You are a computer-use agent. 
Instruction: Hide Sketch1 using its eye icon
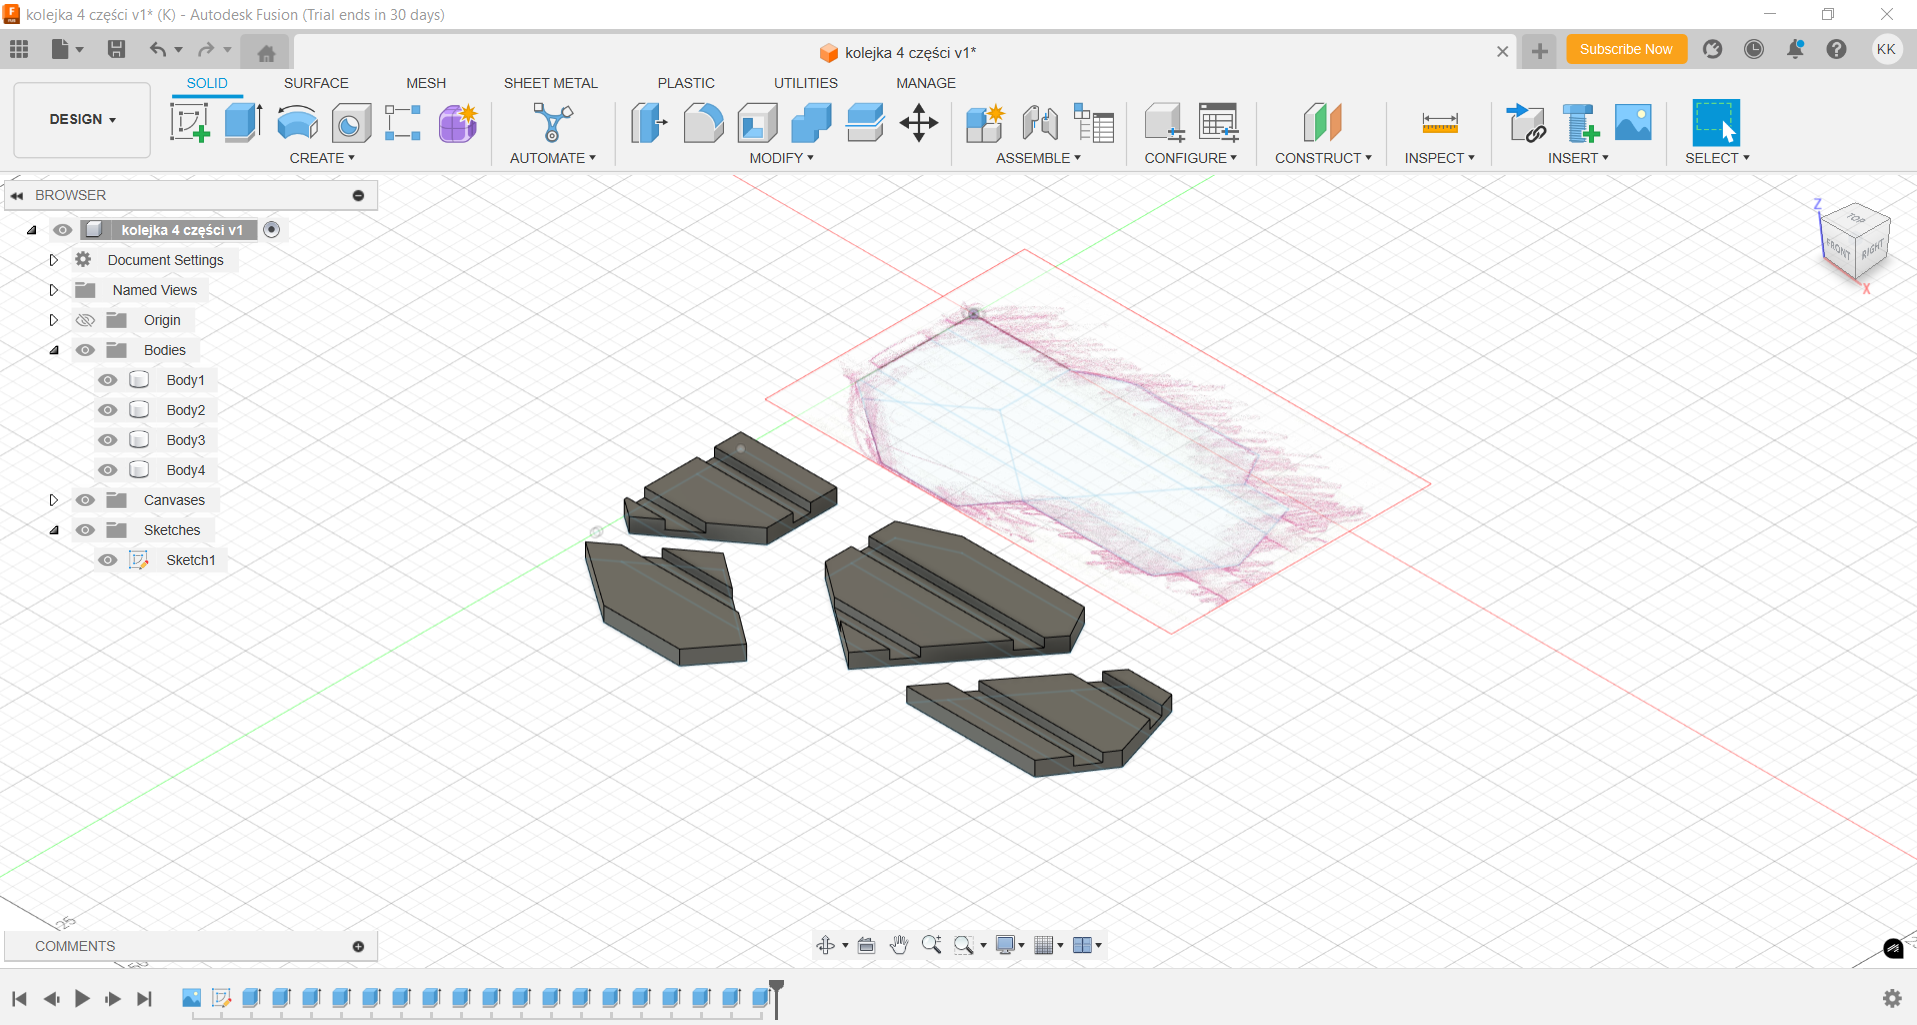click(108, 560)
